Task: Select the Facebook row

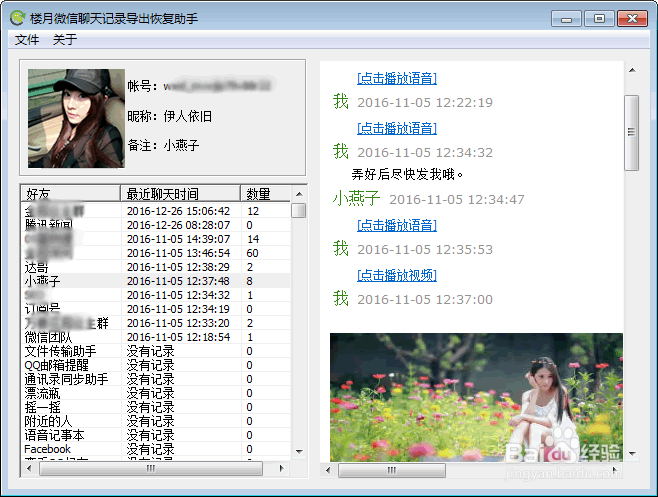Action: pos(155,449)
